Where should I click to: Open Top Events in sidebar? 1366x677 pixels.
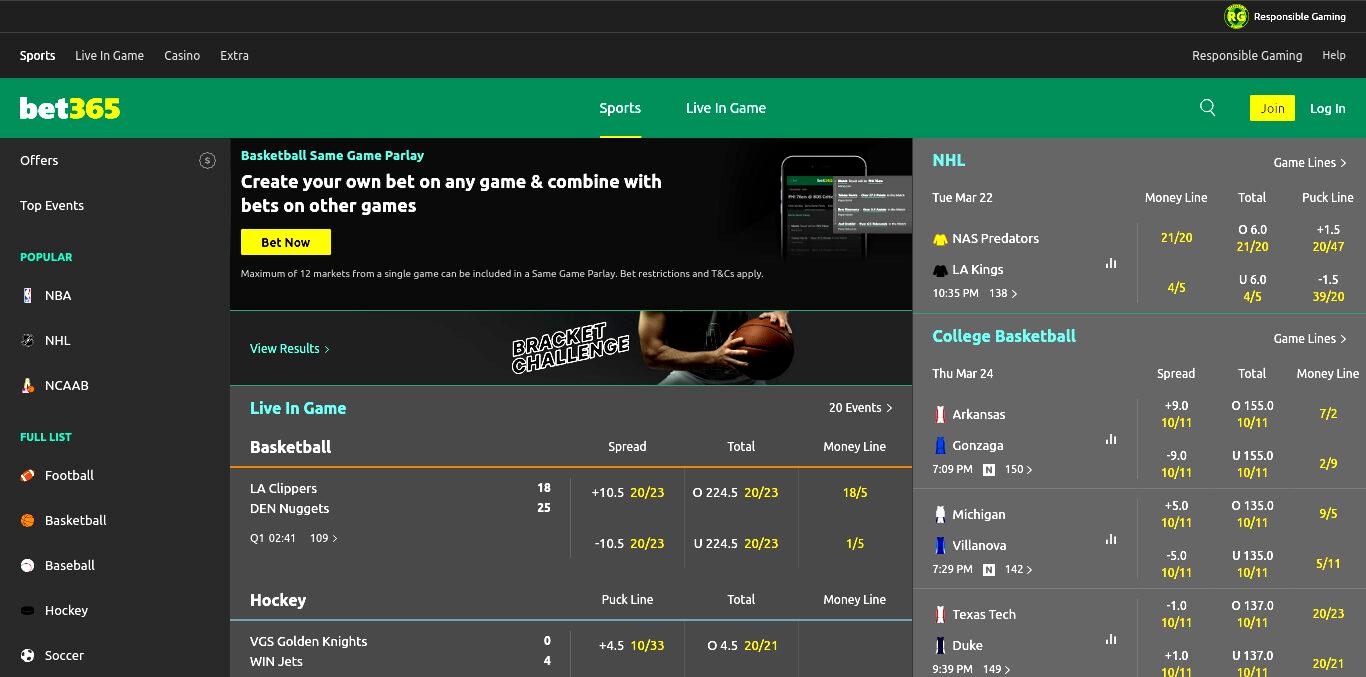tap(52, 205)
